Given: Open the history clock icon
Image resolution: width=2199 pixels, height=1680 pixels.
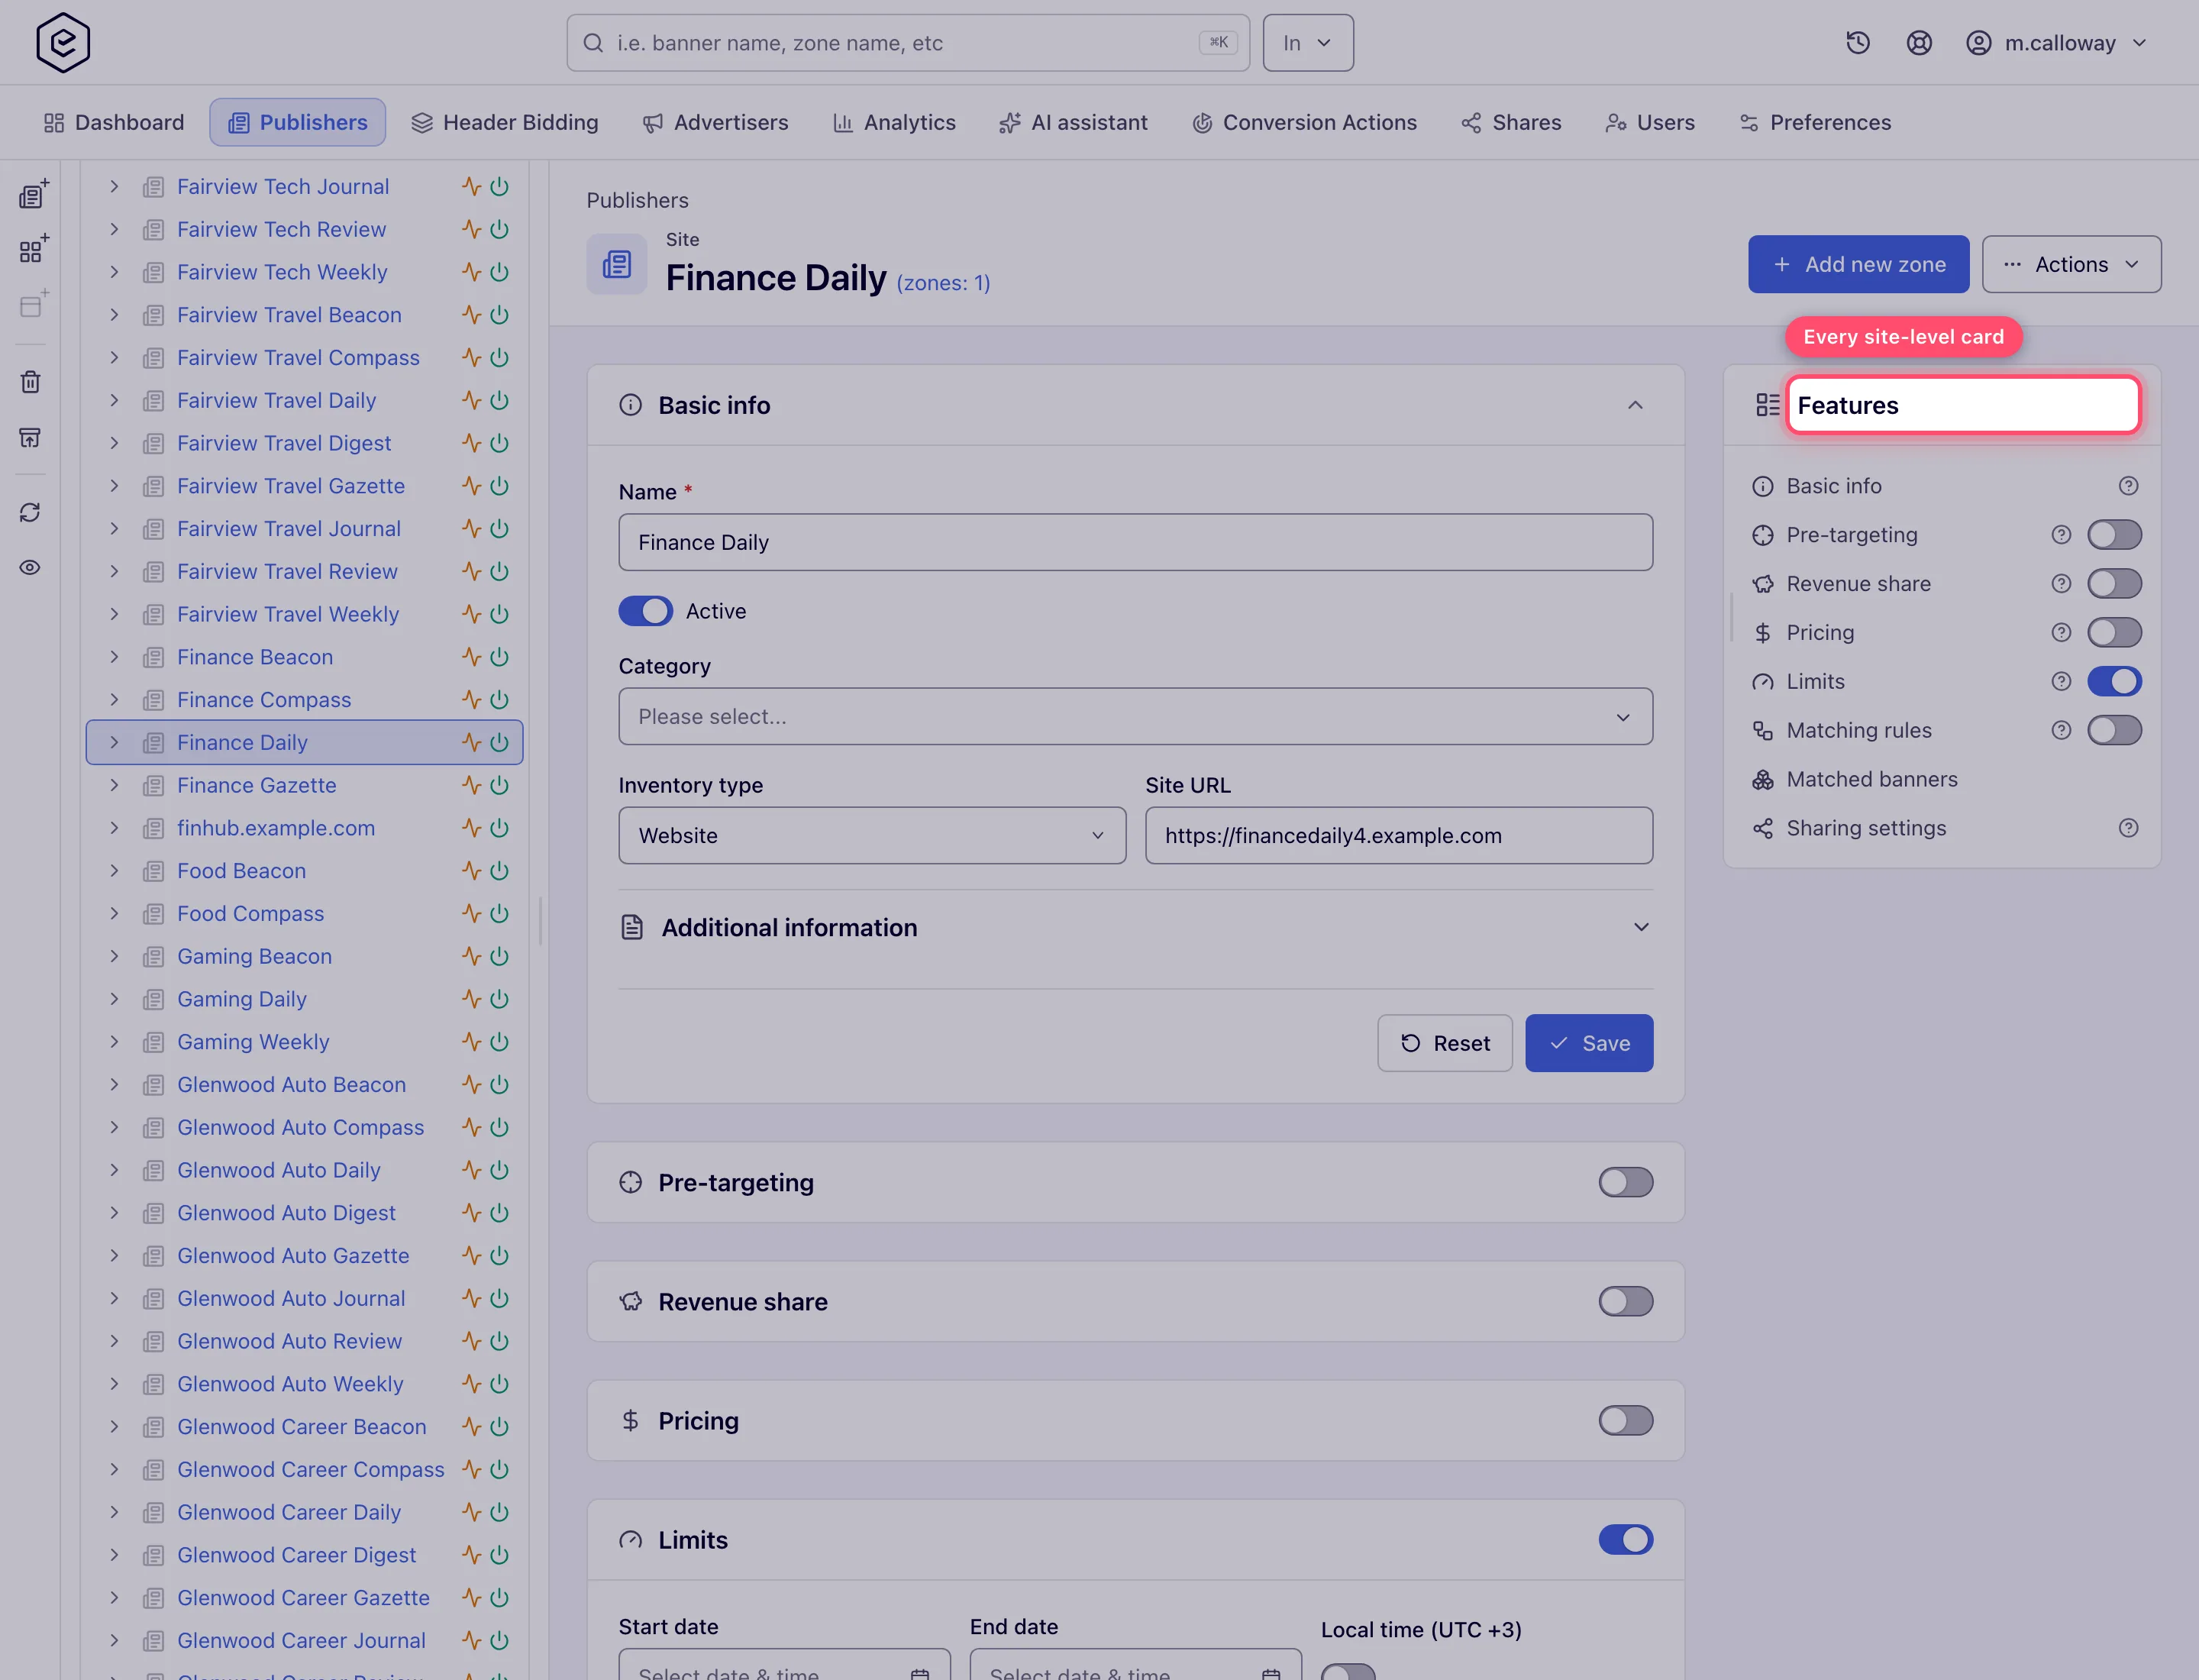Looking at the screenshot, I should 1858,43.
